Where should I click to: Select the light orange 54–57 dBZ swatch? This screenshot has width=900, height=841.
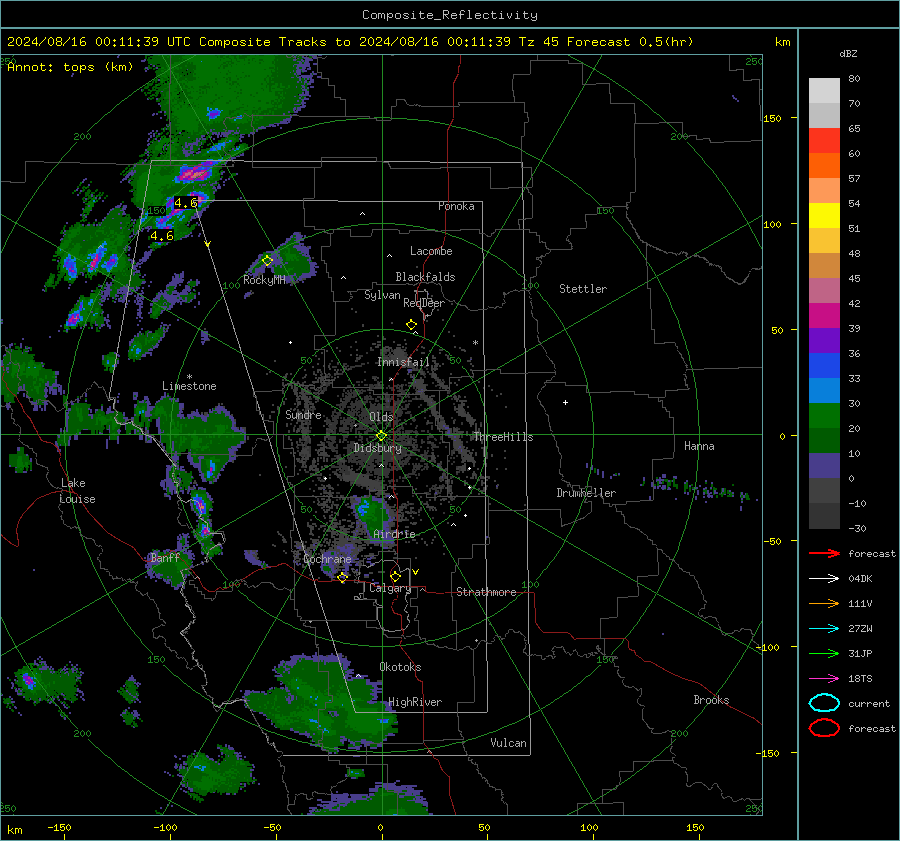tap(824, 191)
